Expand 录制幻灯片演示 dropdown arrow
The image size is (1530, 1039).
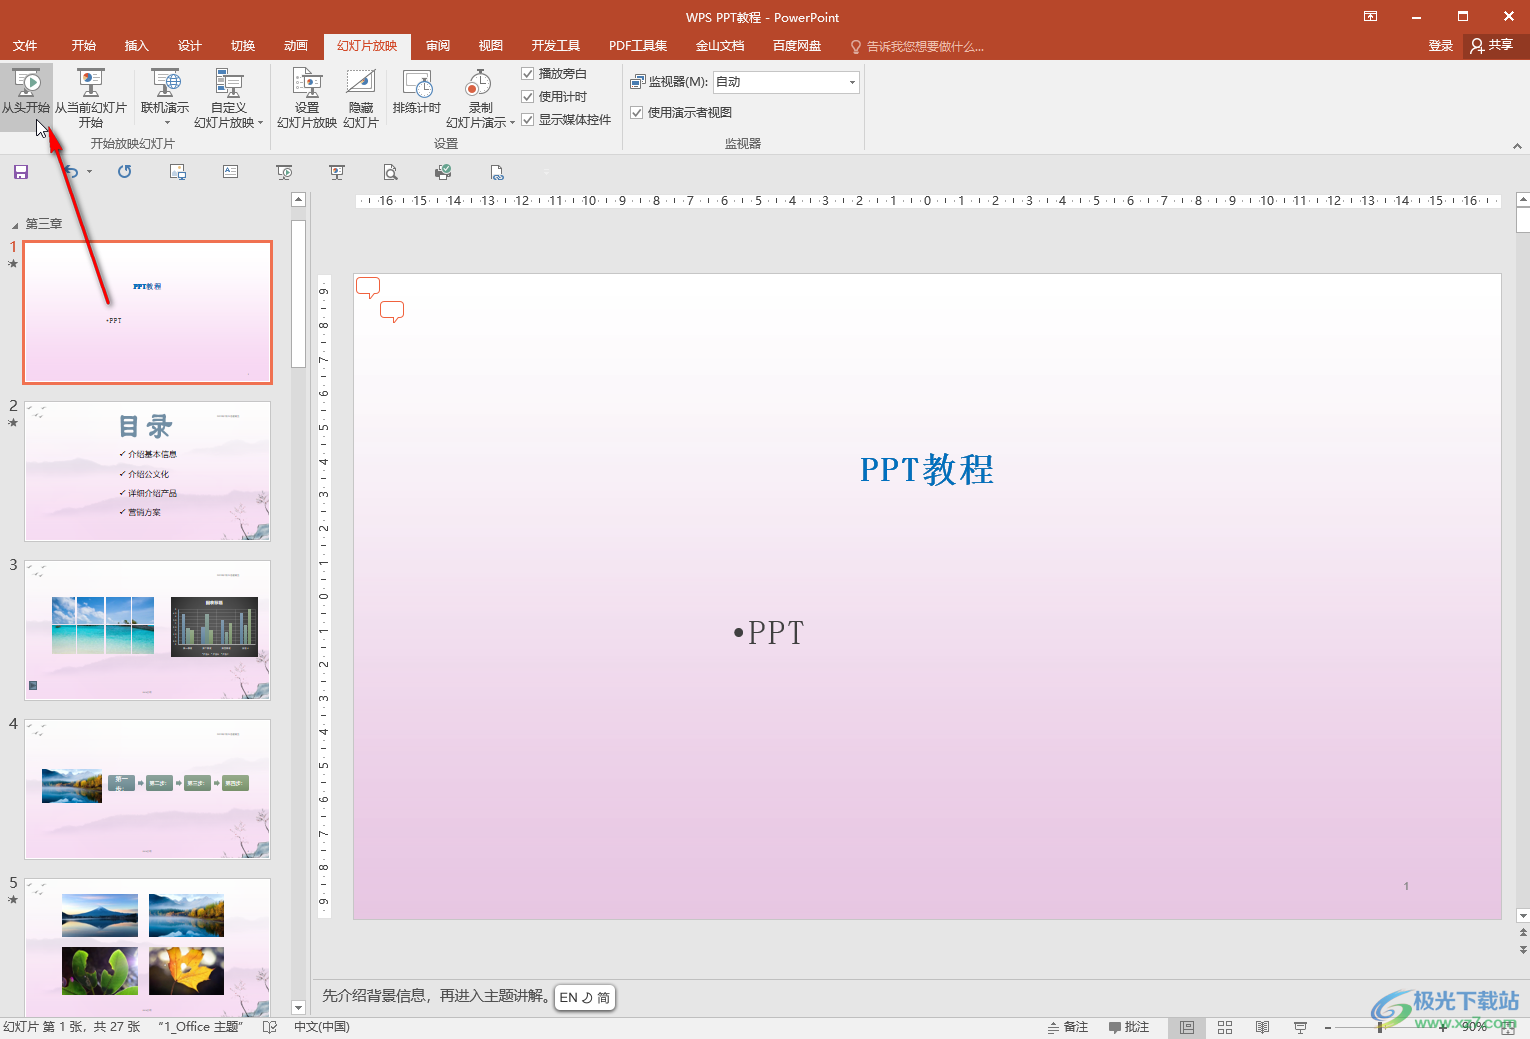point(512,123)
